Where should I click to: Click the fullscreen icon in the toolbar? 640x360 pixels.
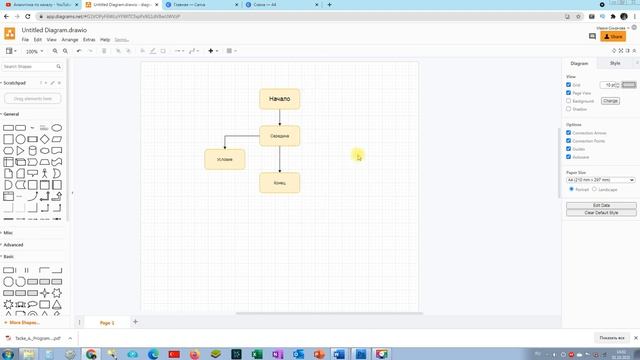pyautogui.click(x=621, y=51)
